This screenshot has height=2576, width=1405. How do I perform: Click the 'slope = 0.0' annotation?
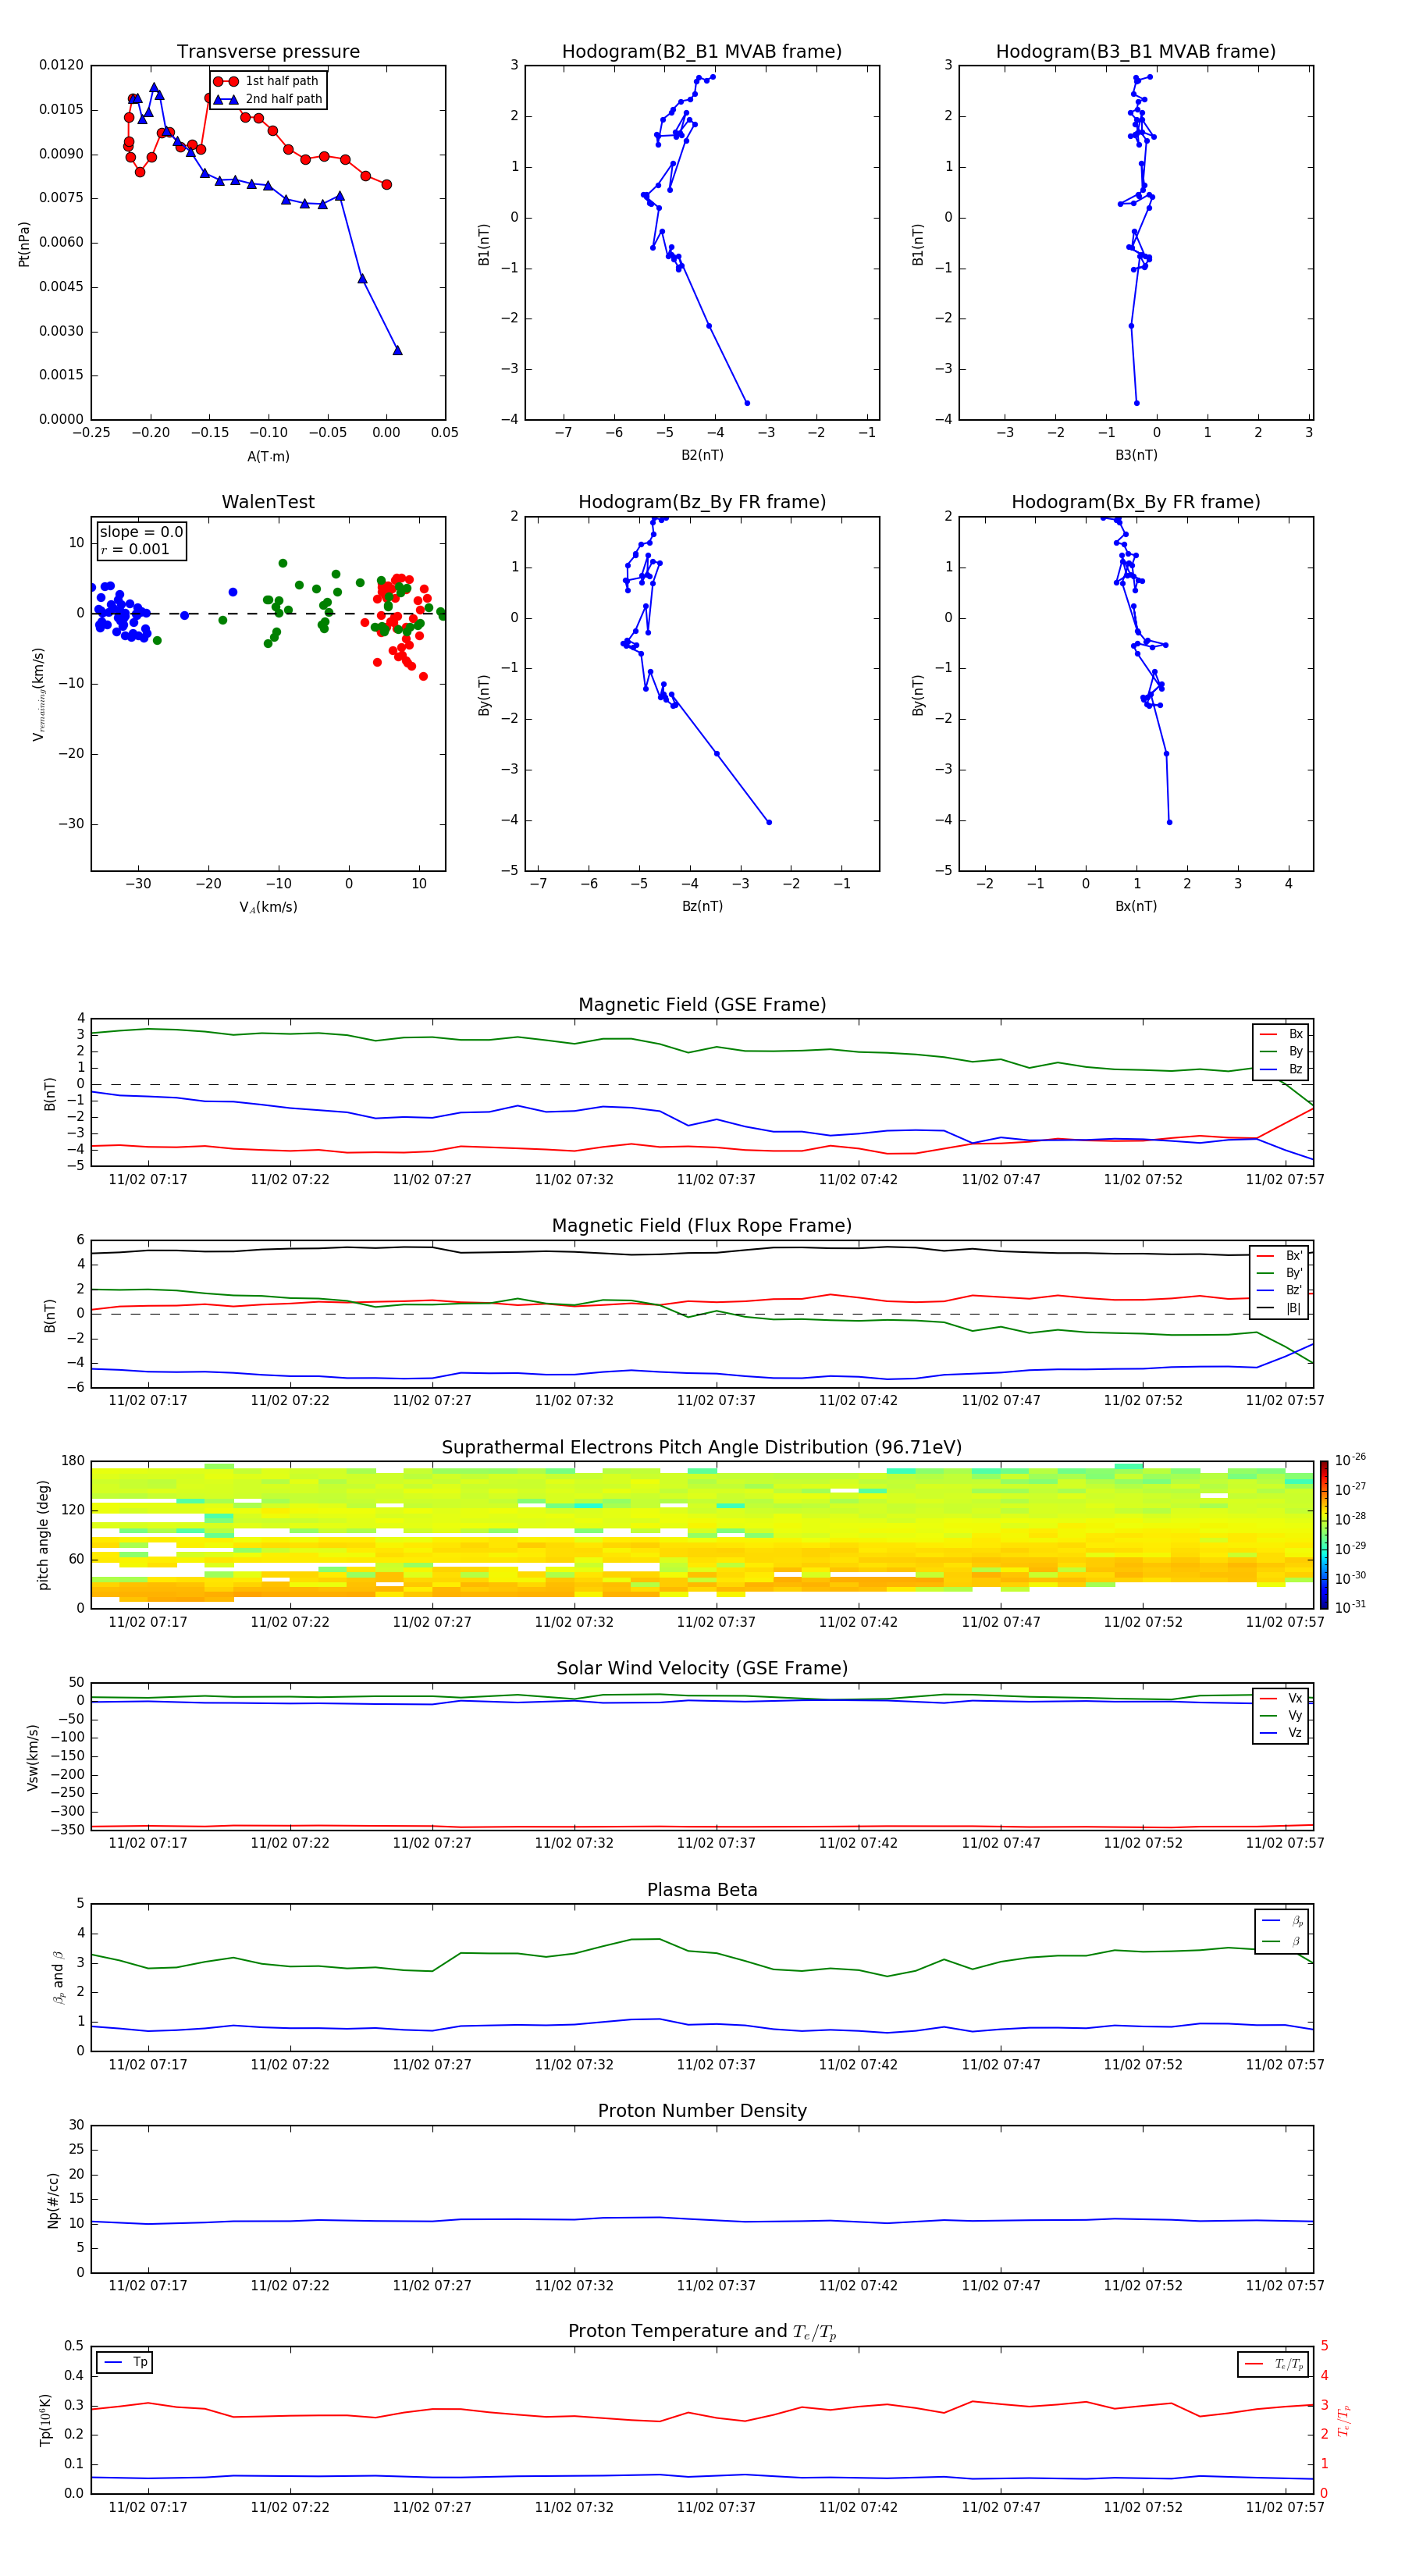141,532
